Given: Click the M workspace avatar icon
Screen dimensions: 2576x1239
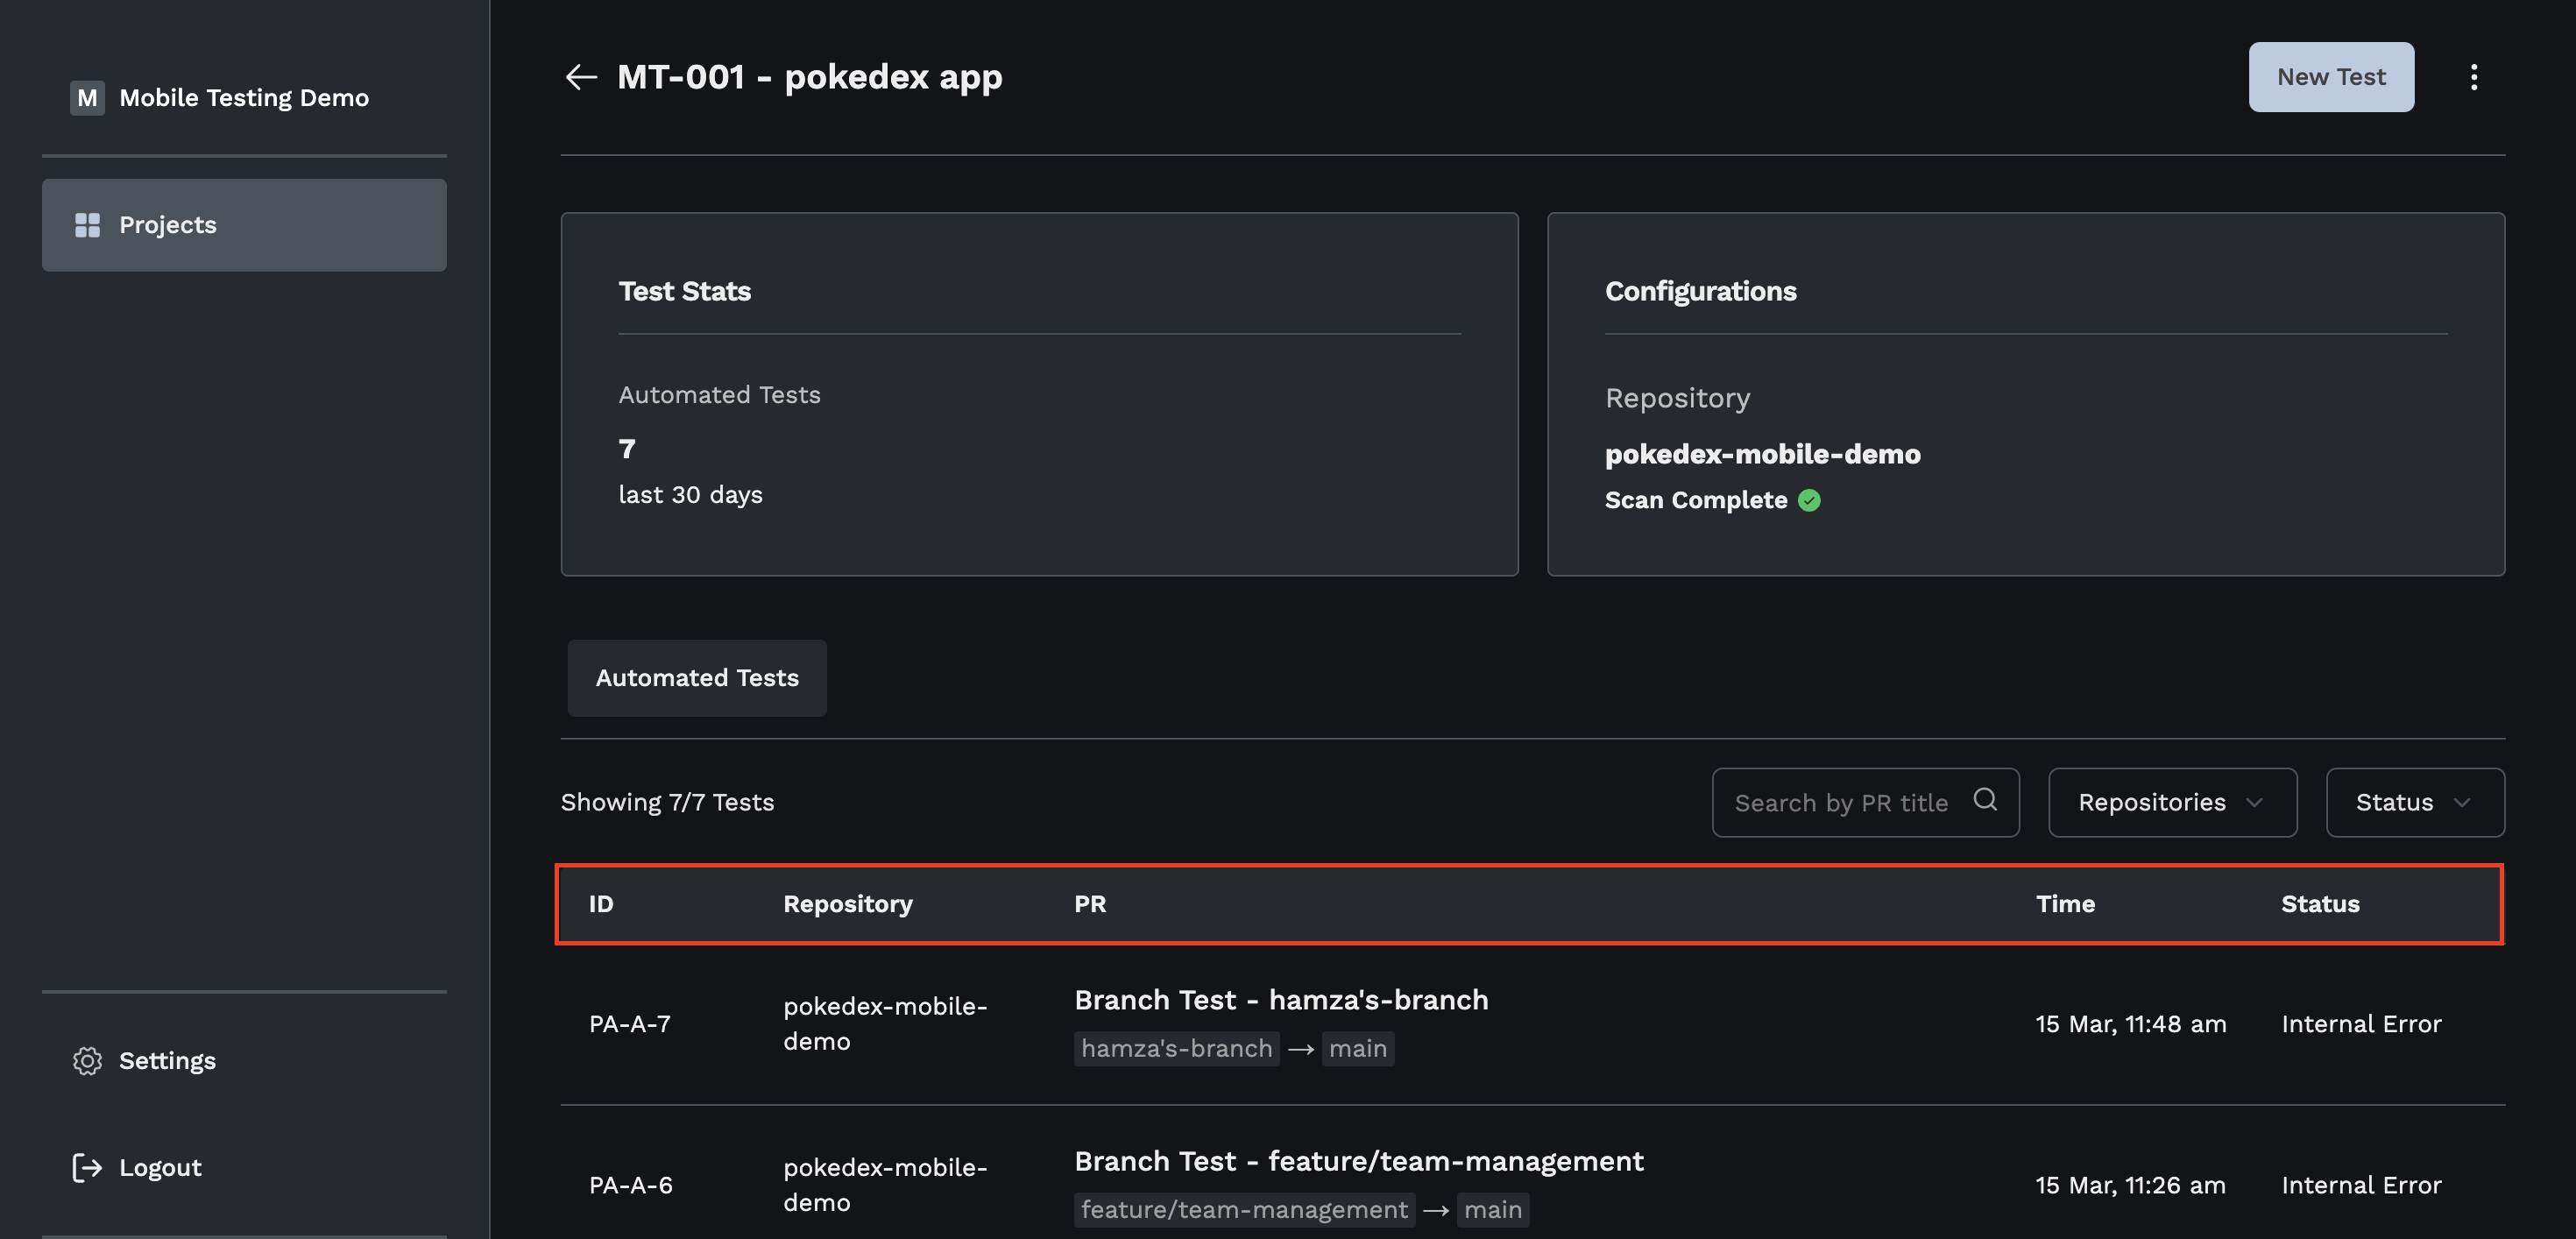Looking at the screenshot, I should (x=87, y=97).
